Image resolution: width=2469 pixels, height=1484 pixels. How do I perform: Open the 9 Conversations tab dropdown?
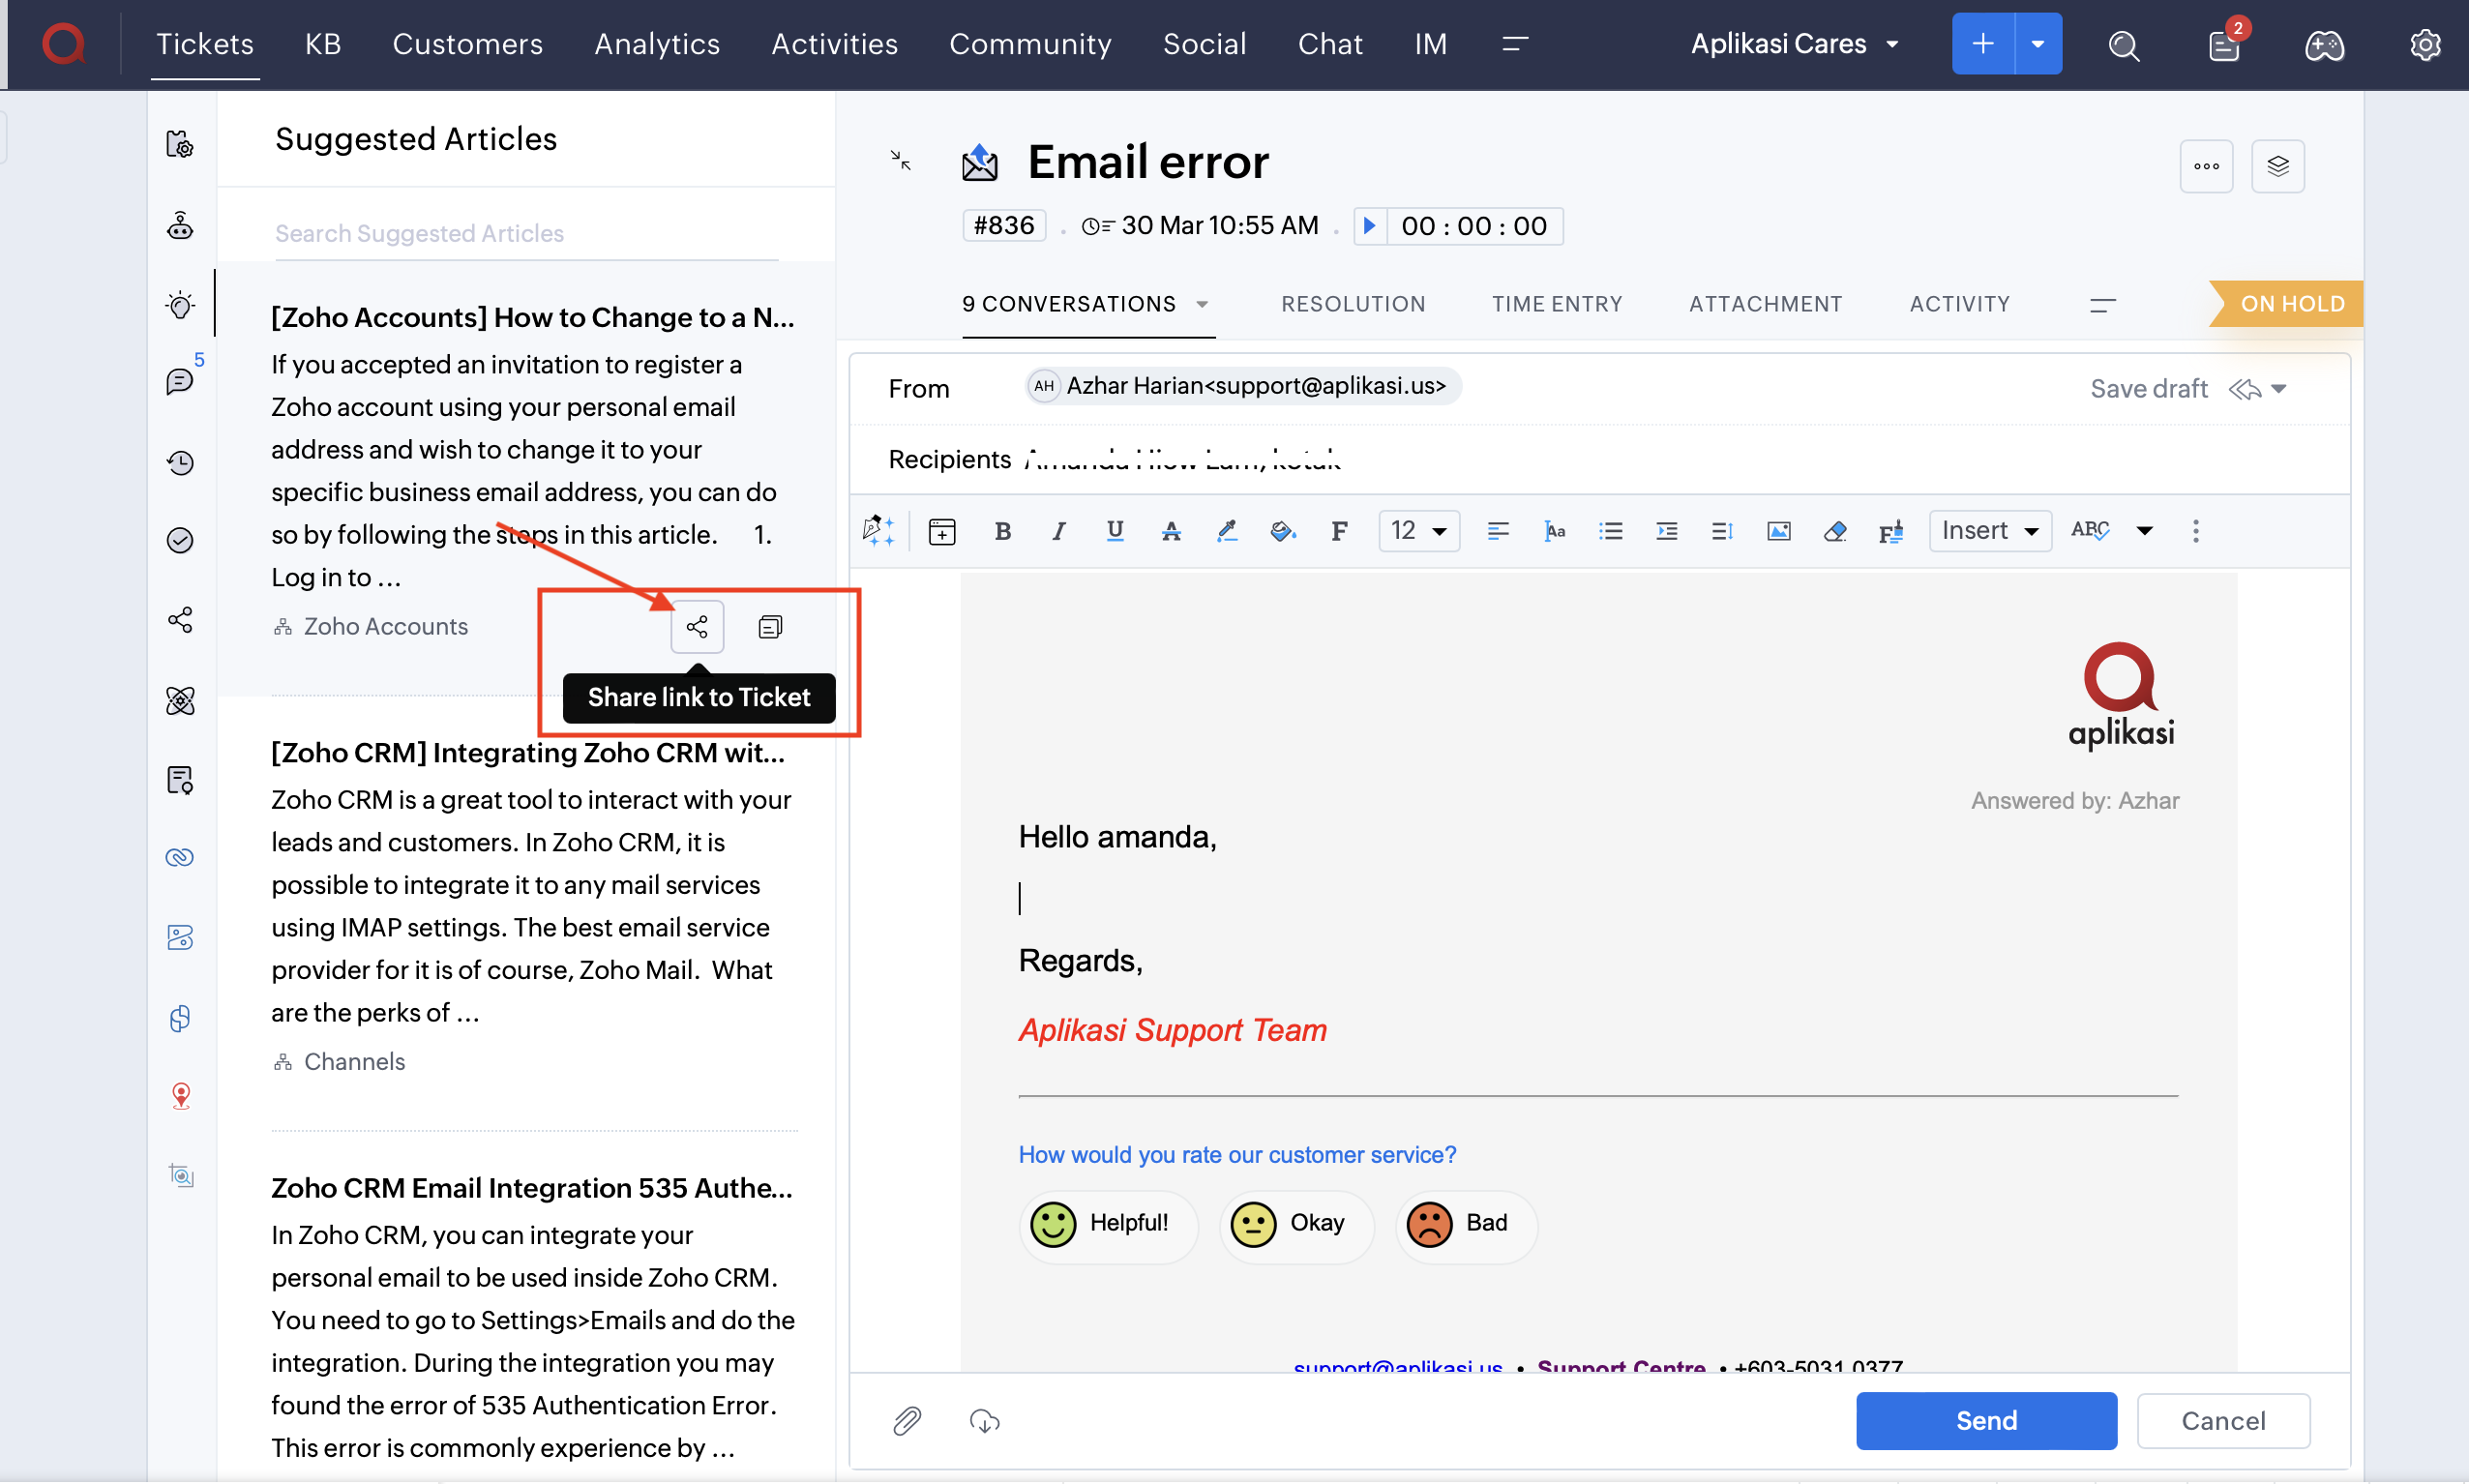[x=1201, y=304]
